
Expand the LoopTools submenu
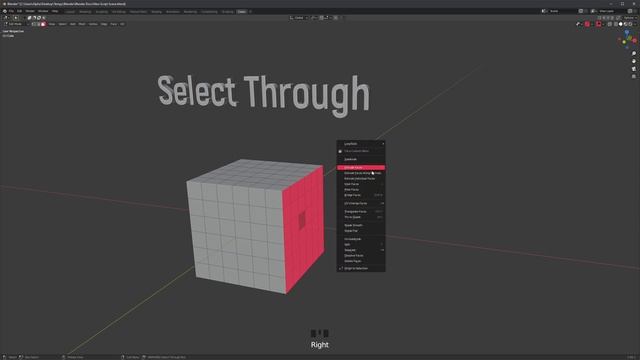pos(361,144)
